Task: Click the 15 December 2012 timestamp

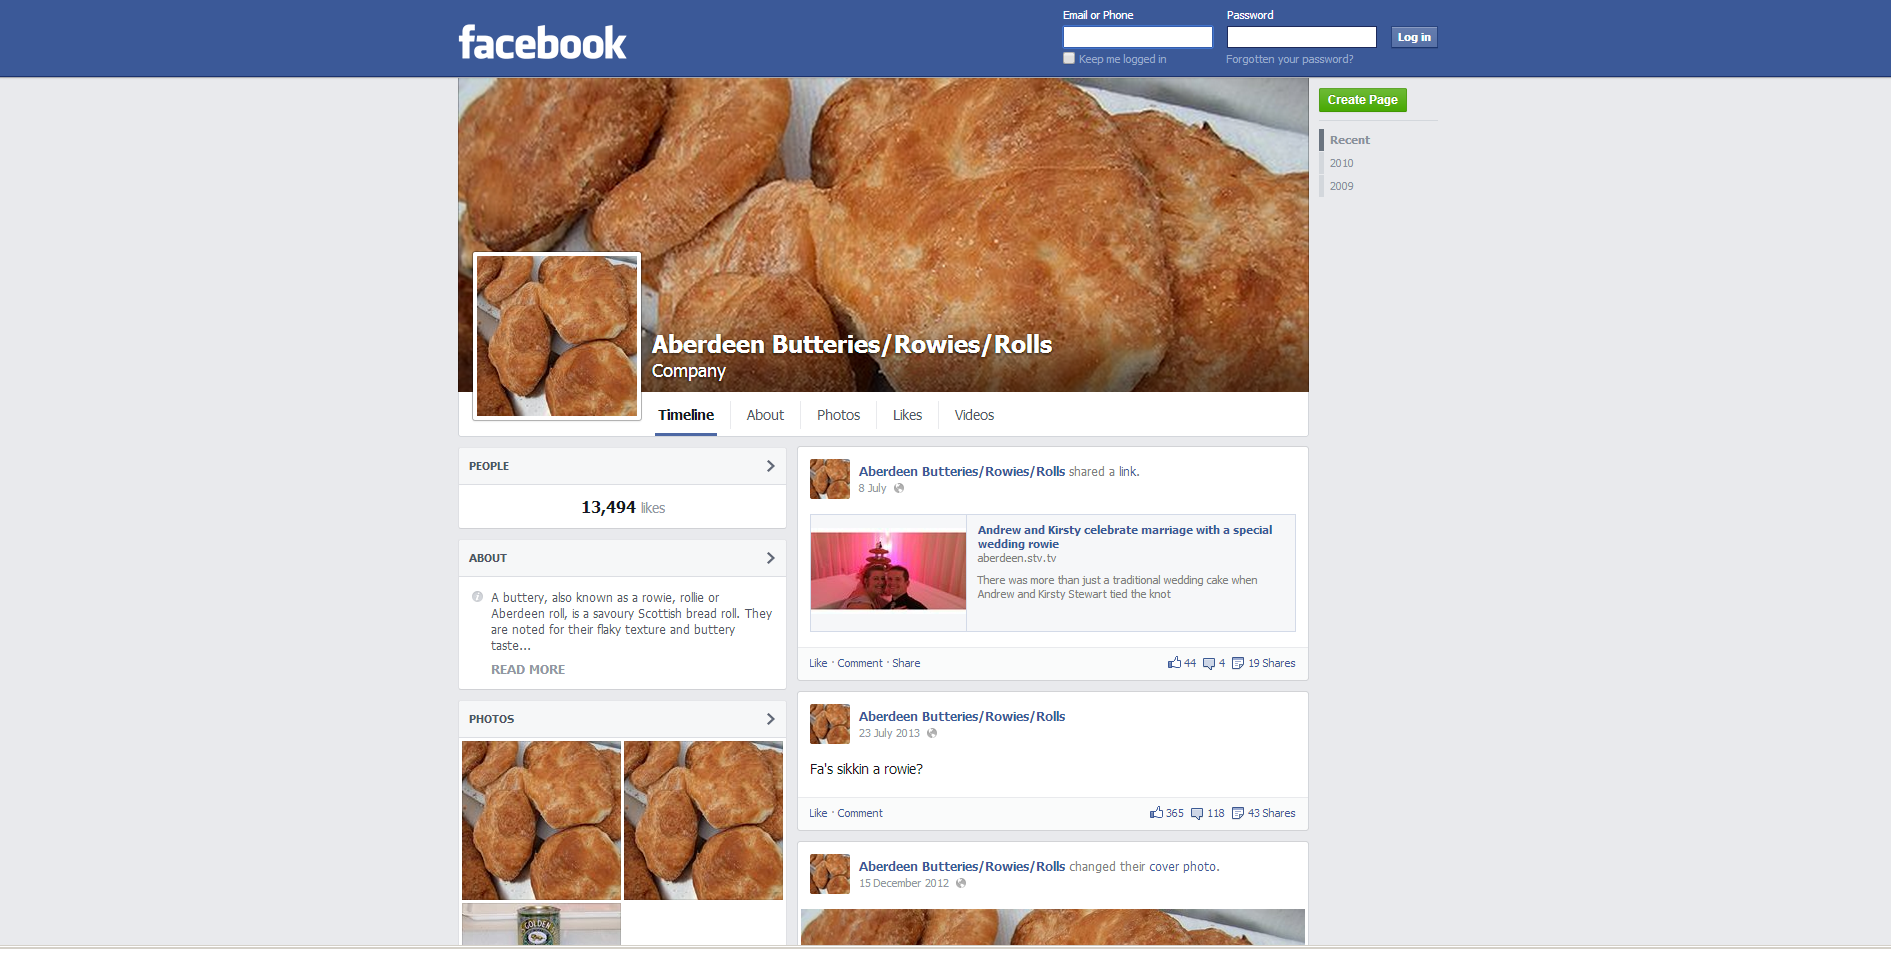Action: [x=904, y=883]
